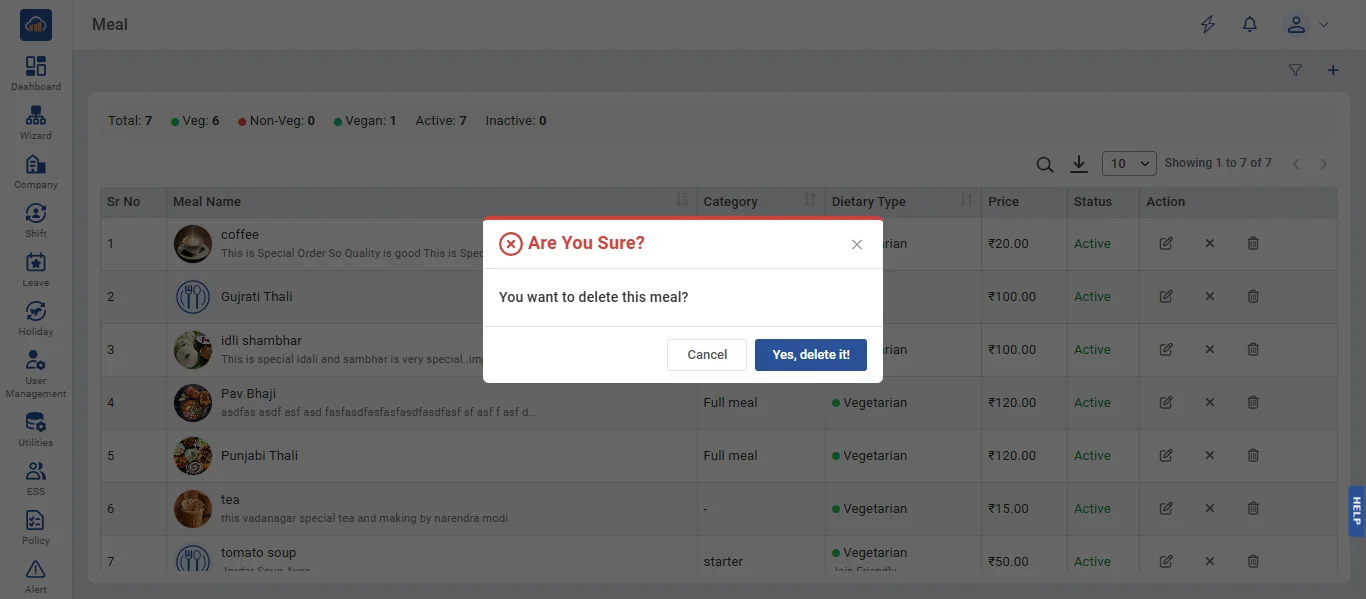Open Policy sidebar item
The width and height of the screenshot is (1366, 599).
36,528
